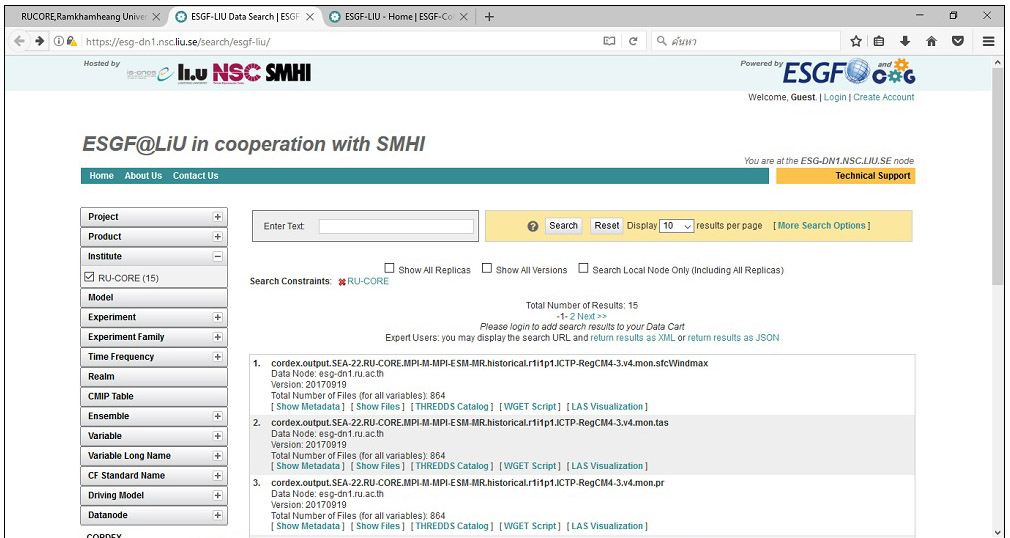The width and height of the screenshot is (1010, 538).
Task: Expand the Product facet
Action: click(x=218, y=237)
